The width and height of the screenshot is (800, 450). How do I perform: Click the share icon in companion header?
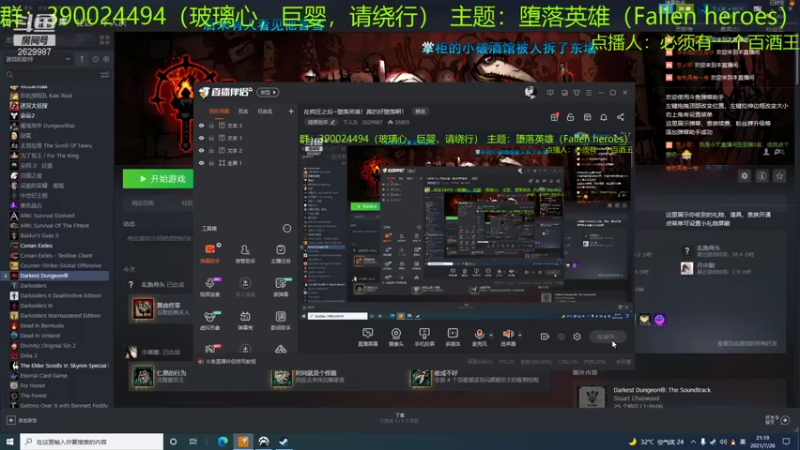620,117
